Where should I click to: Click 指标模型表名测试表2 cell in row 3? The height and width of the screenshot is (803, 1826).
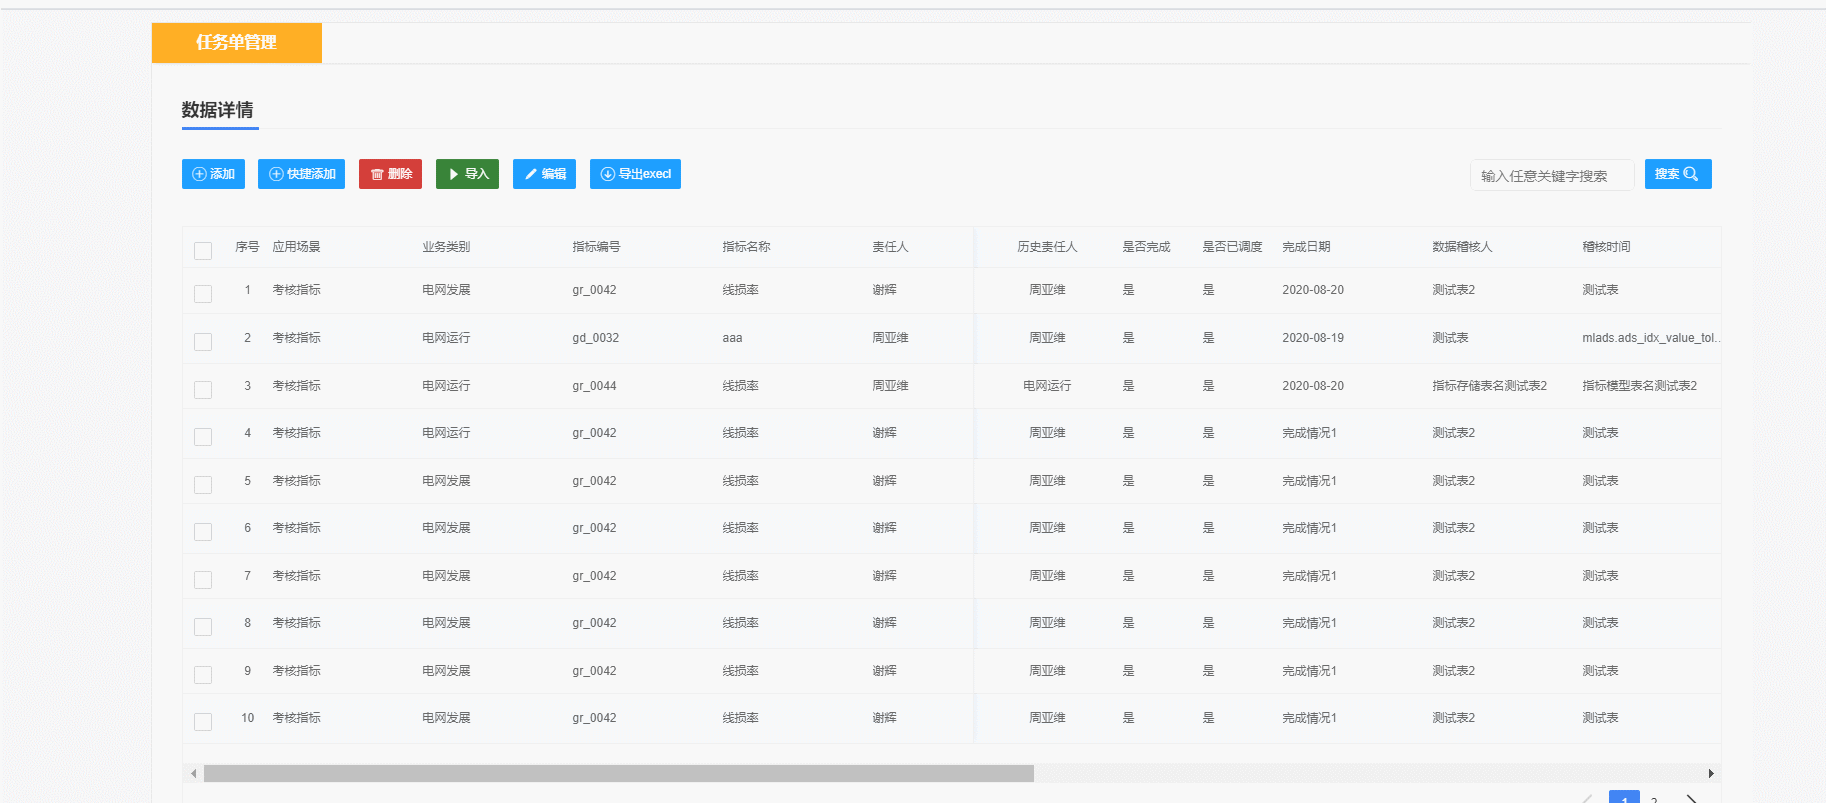coord(1639,386)
